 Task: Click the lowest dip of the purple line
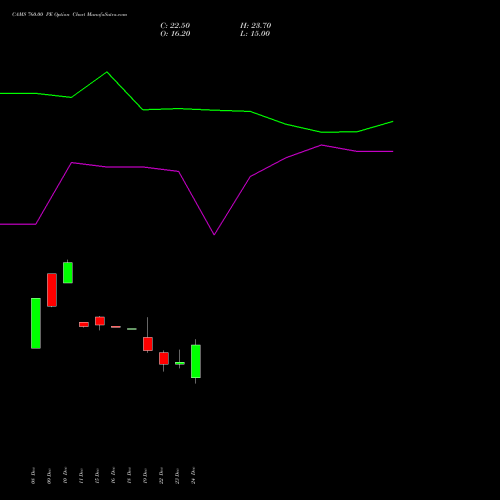tap(214, 234)
